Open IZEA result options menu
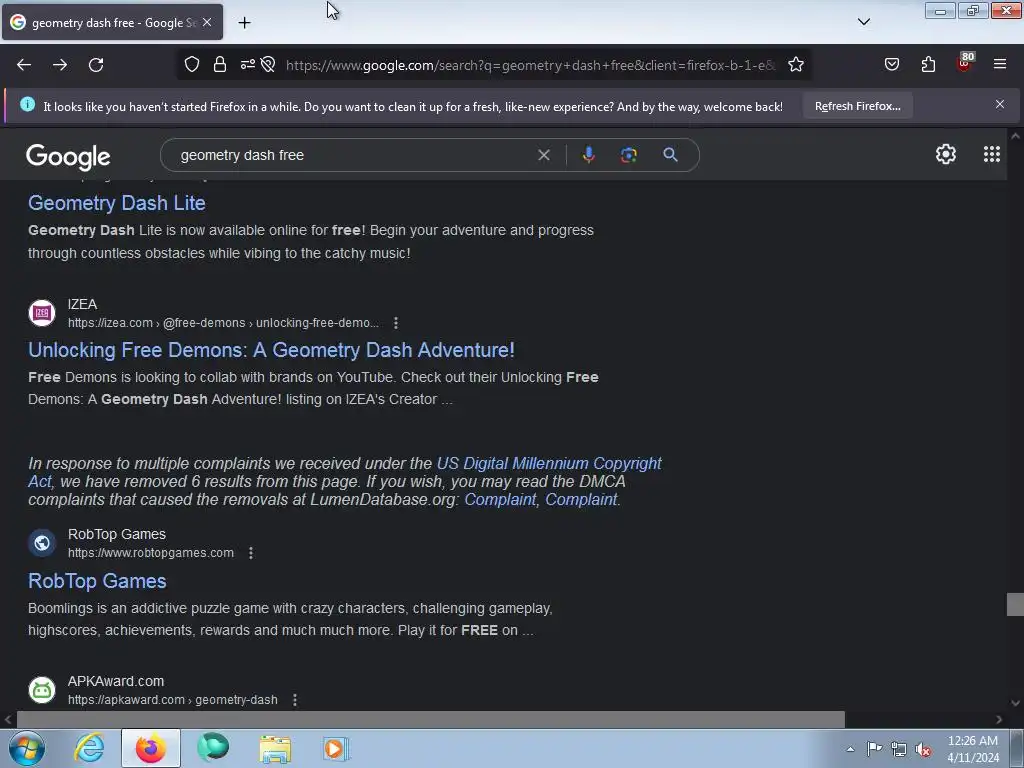This screenshot has width=1024, height=768. tap(396, 323)
